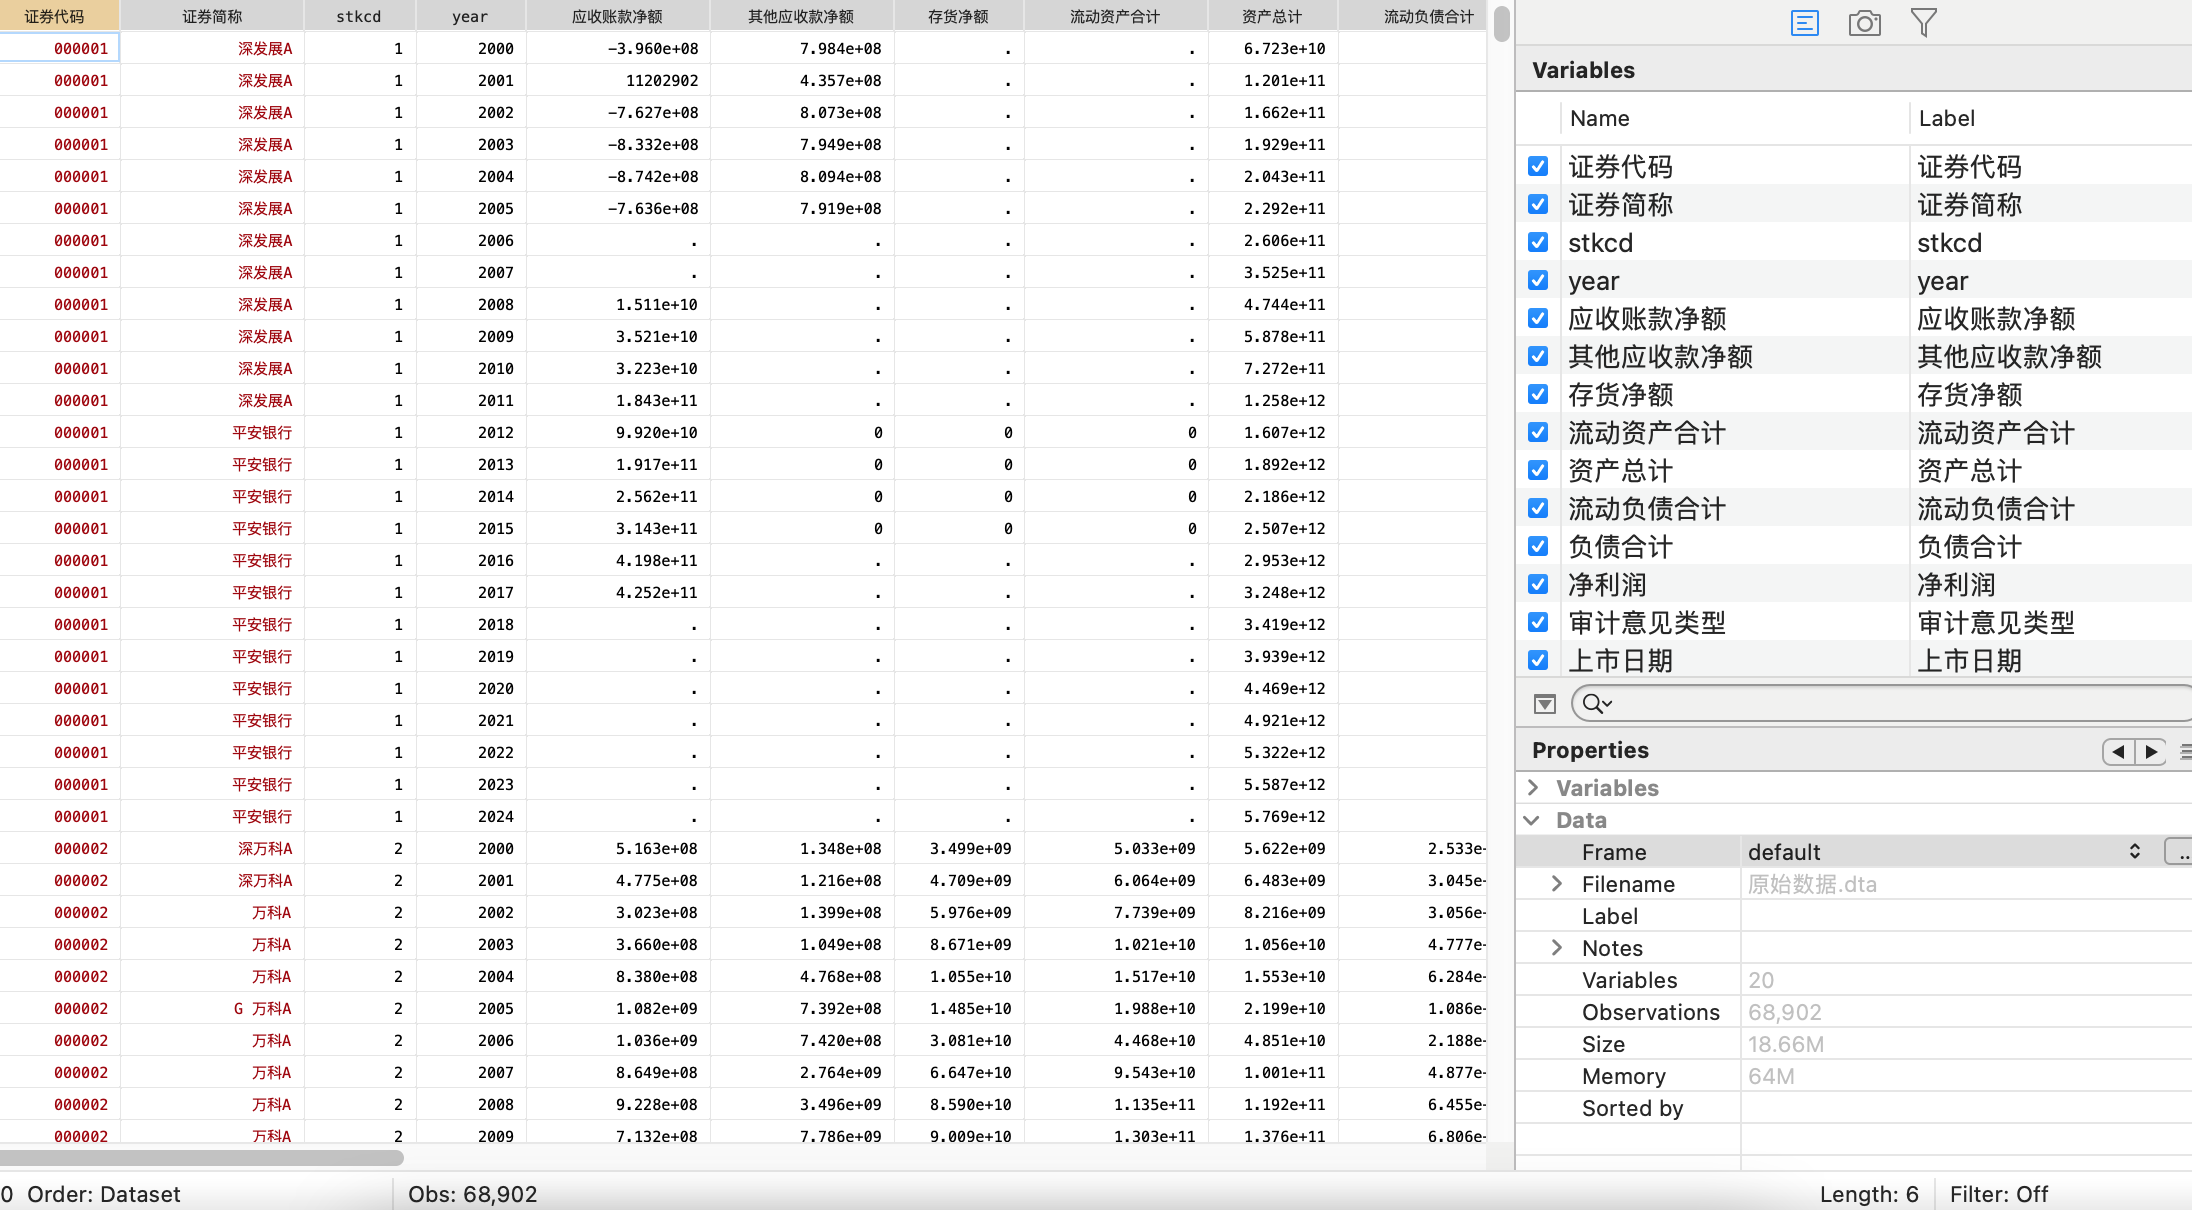2192x1210 pixels.
Task: Click the year column header
Action: tap(470, 16)
